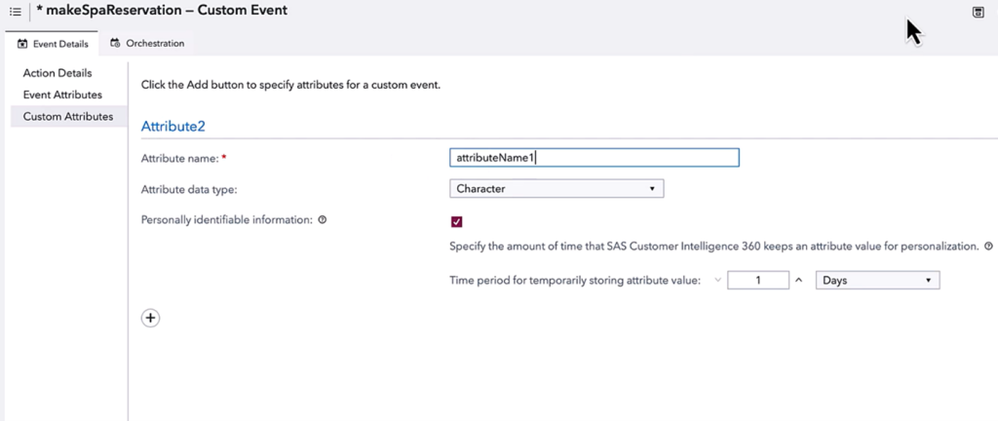Open the Attribute data type dropdown
The width and height of the screenshot is (998, 421).
click(x=556, y=188)
